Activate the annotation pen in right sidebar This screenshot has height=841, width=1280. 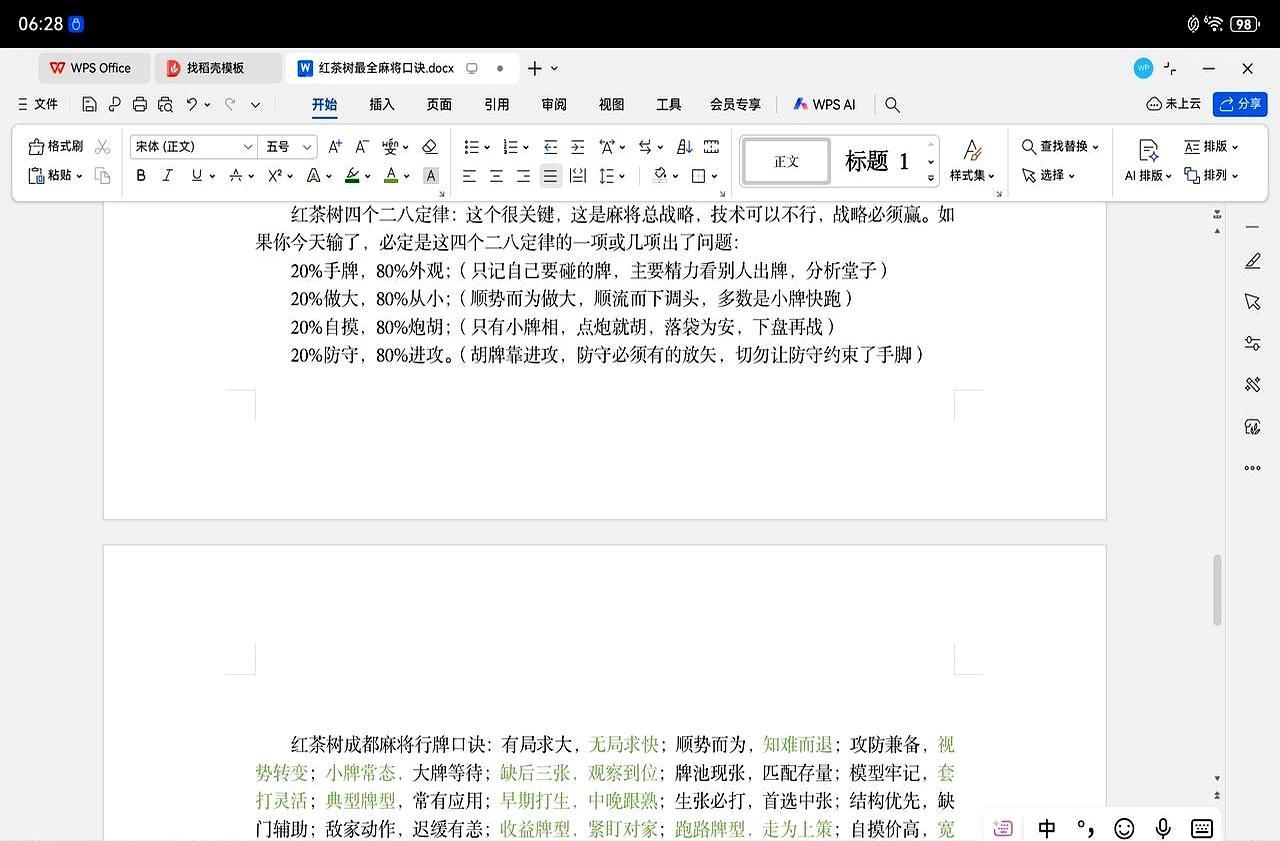(1253, 262)
